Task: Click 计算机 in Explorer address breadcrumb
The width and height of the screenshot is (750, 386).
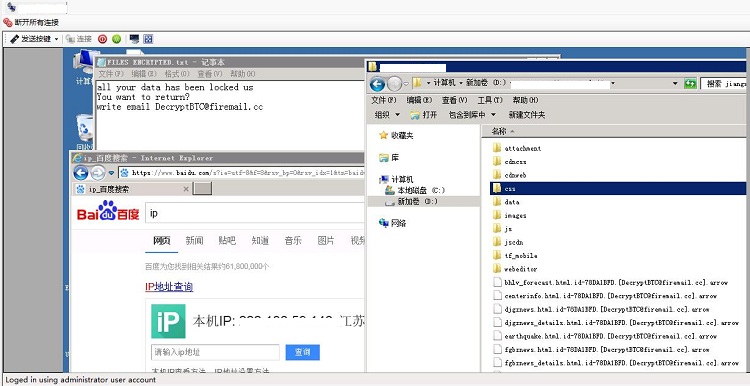Action: 446,83
